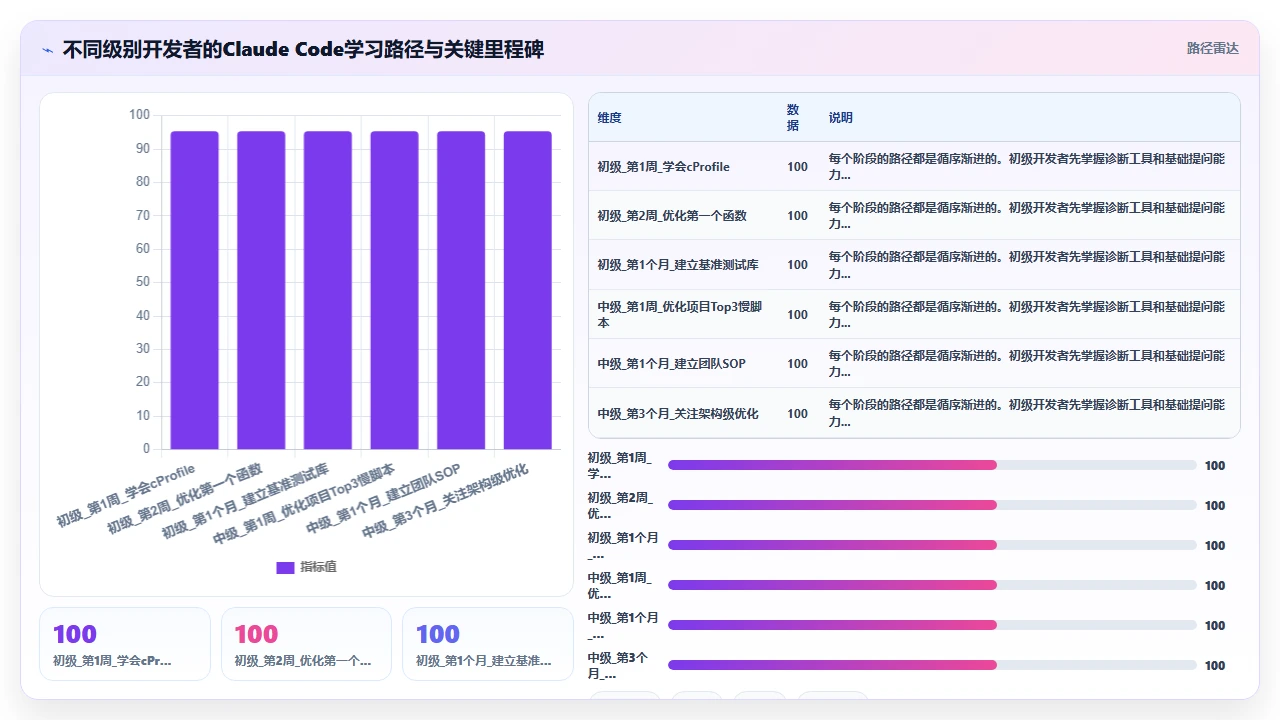Open the purple 100 stat card 初级_第1周_学会cPr…

click(x=125, y=644)
